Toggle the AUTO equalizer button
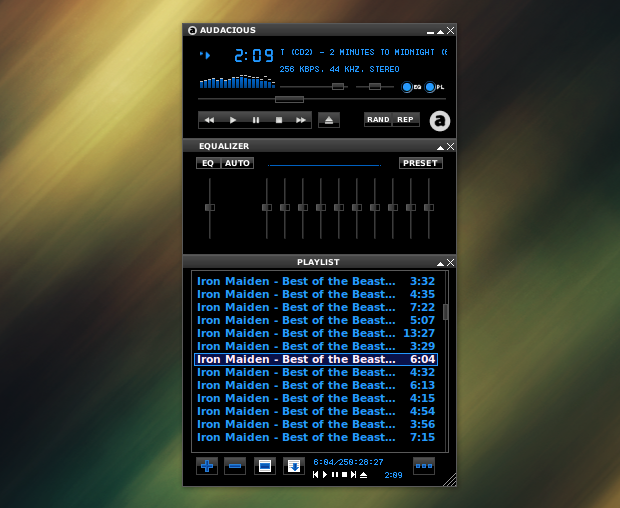 (x=237, y=163)
